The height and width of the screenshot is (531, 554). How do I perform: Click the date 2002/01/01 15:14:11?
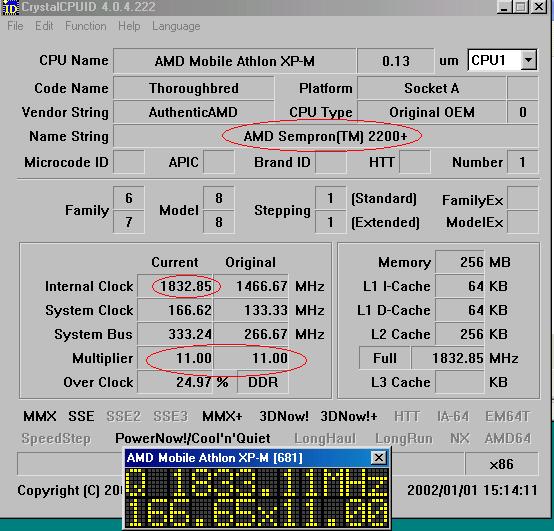pyautogui.click(x=472, y=490)
